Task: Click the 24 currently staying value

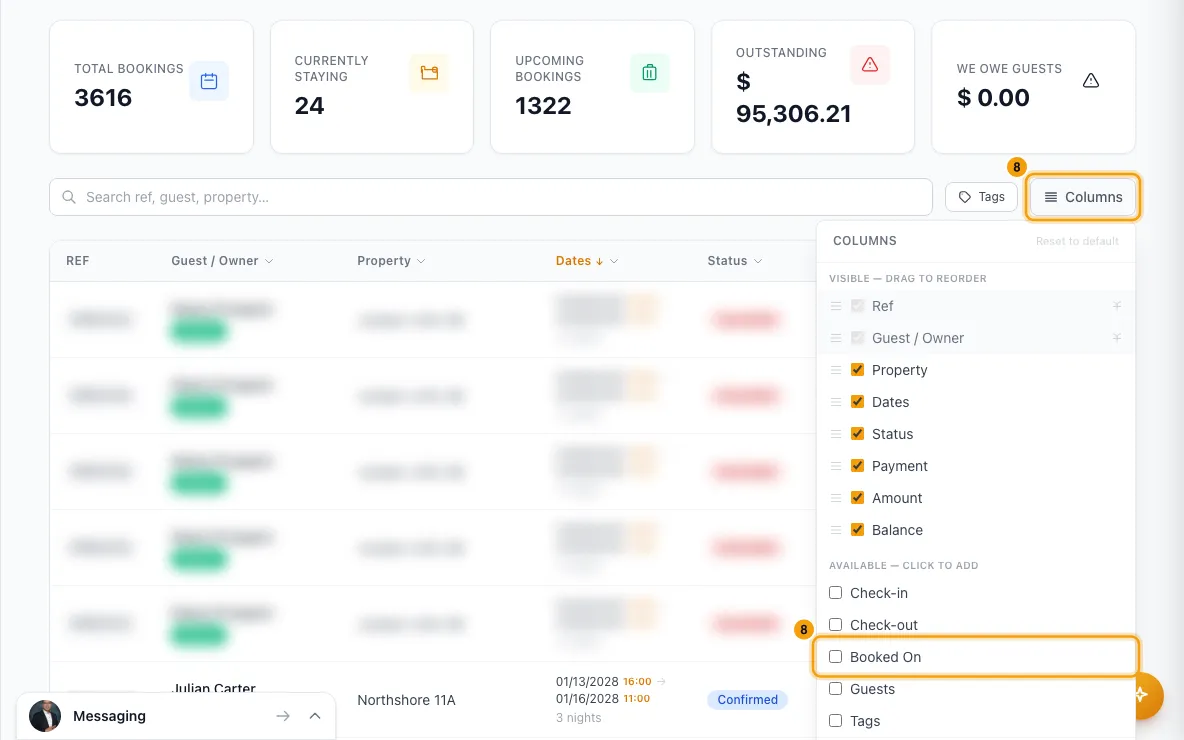Action: [310, 106]
